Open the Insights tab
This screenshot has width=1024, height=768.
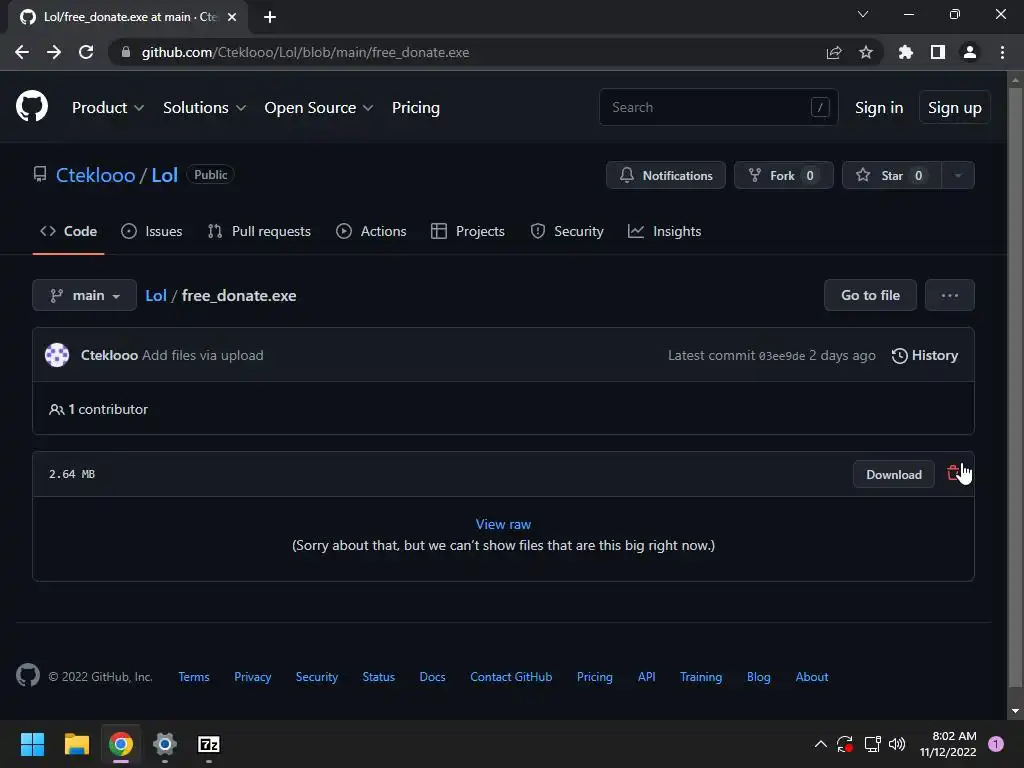(664, 231)
